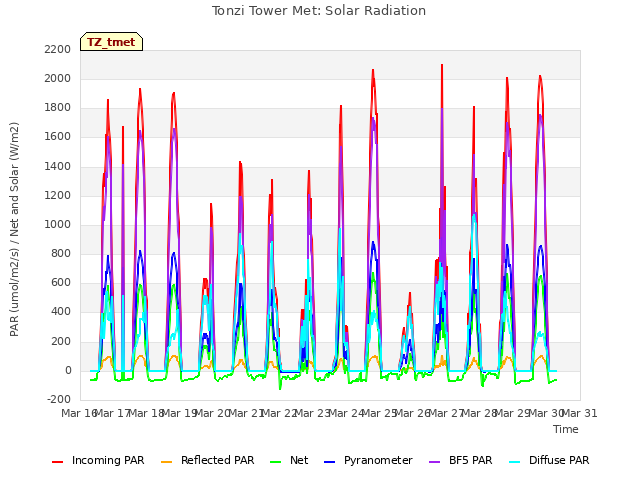The width and height of the screenshot is (640, 480).
Task: Click the Mar 24 x-axis date label
Action: (346, 413)
